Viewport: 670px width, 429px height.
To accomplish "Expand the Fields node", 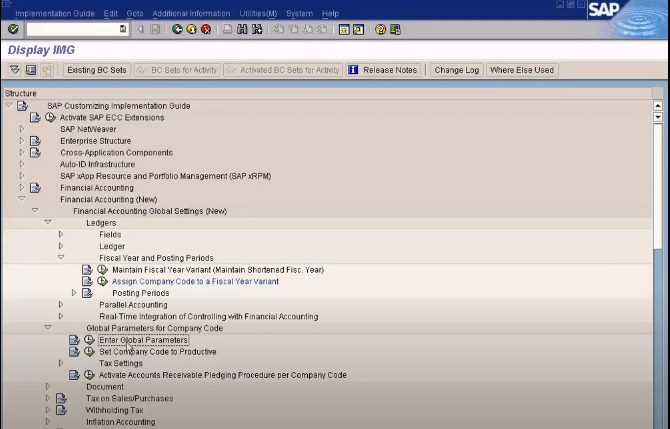I will pos(61,234).
